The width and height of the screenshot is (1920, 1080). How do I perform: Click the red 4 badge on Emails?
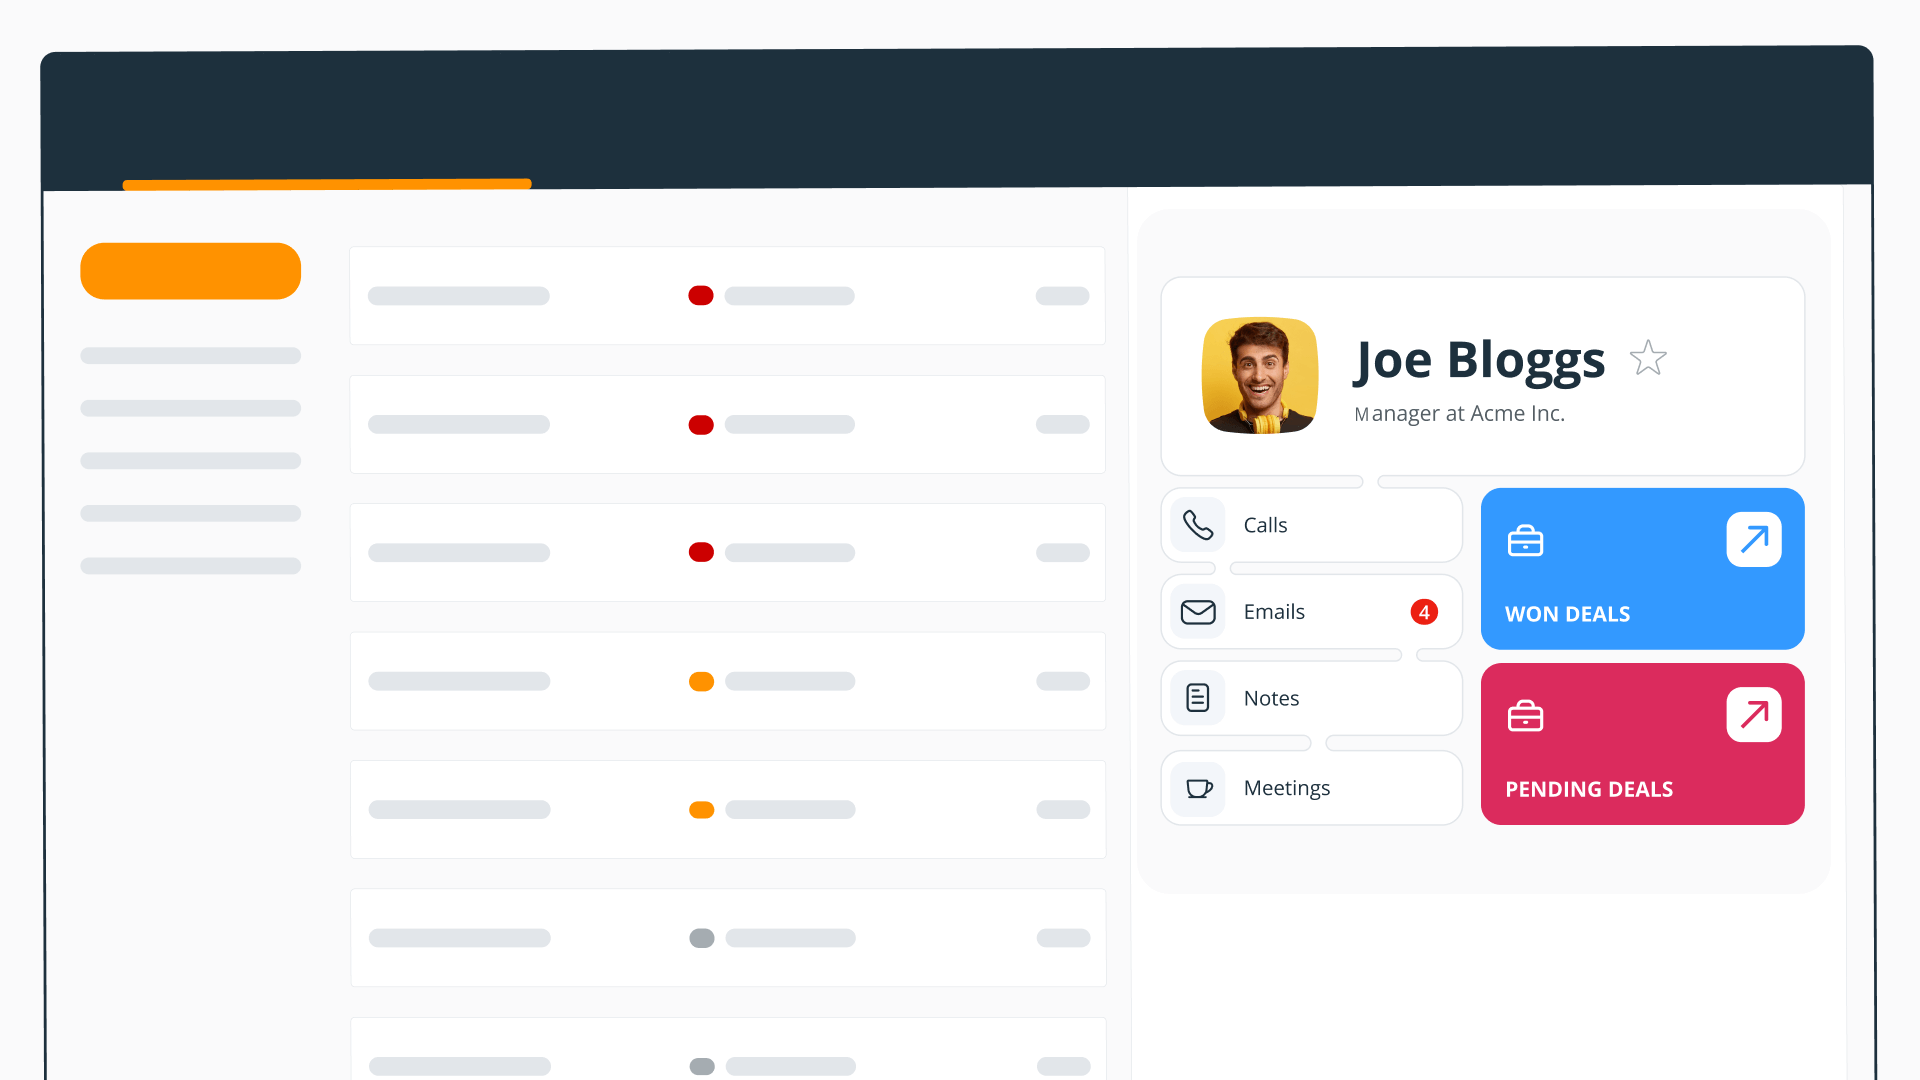[x=1424, y=612]
